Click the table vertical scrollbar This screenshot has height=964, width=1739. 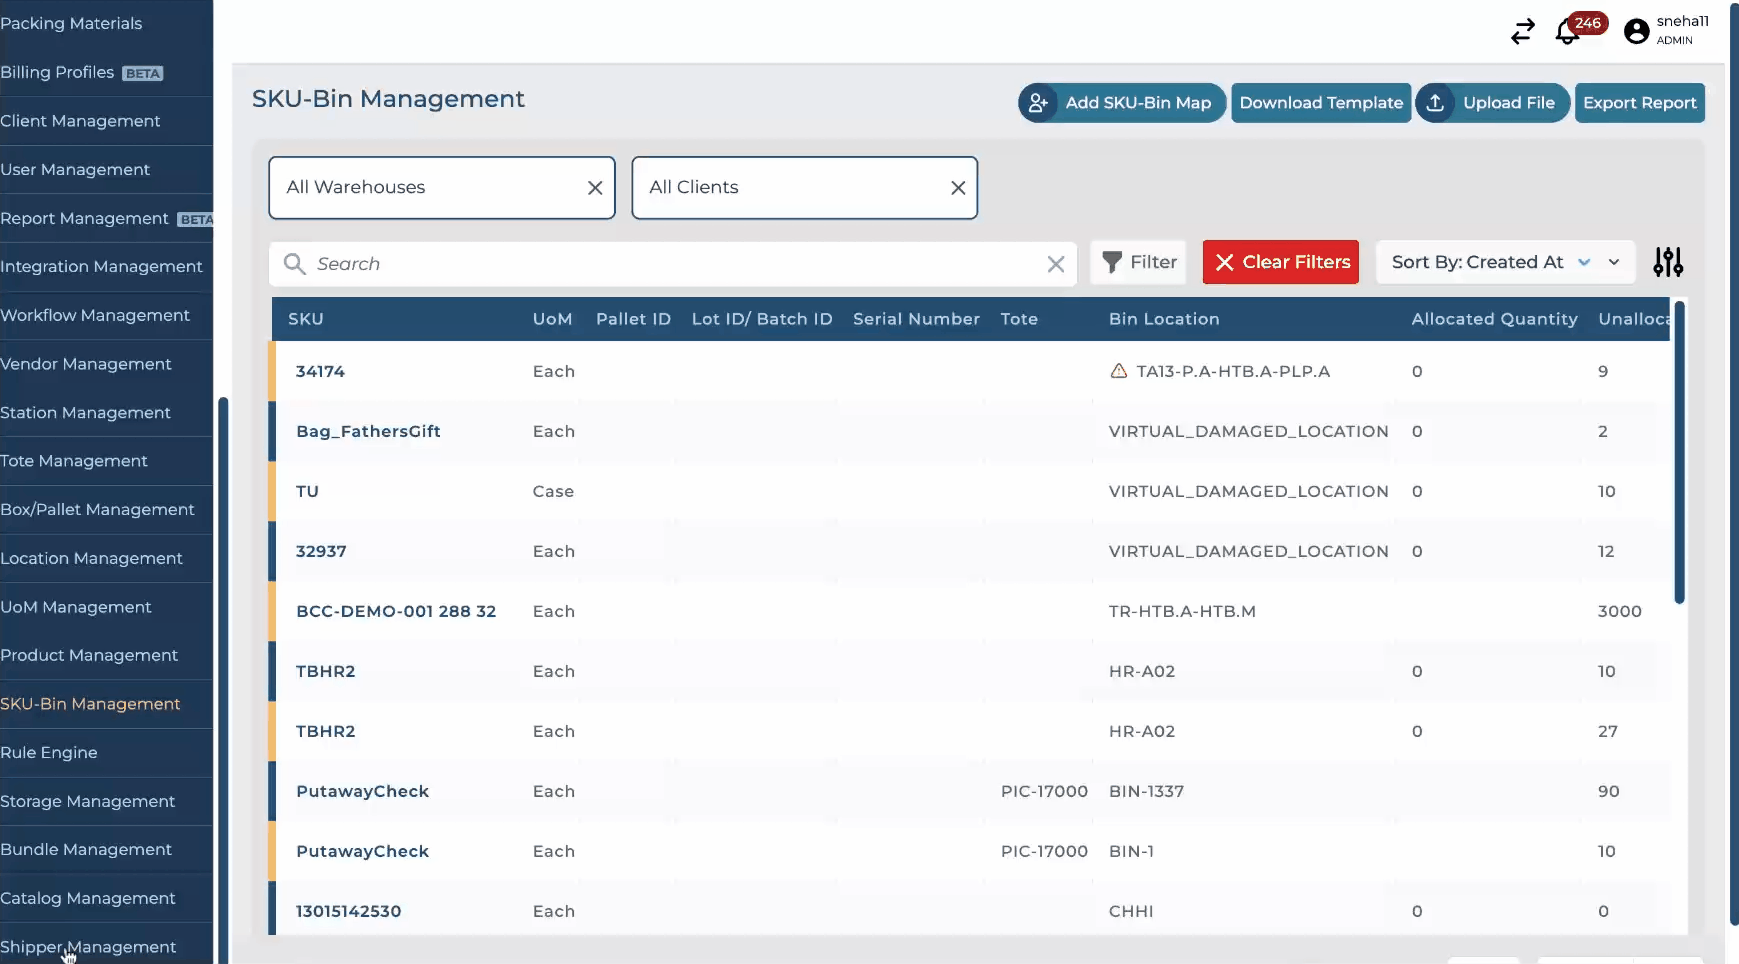1679,452
